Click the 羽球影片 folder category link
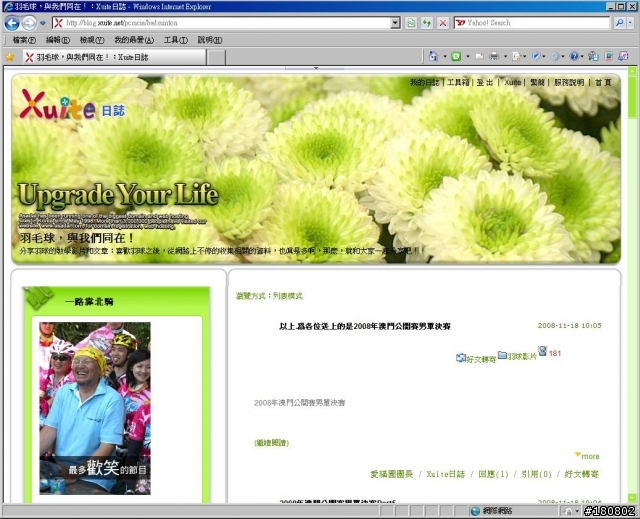Screen dimensions: 640x519 [517, 356]
